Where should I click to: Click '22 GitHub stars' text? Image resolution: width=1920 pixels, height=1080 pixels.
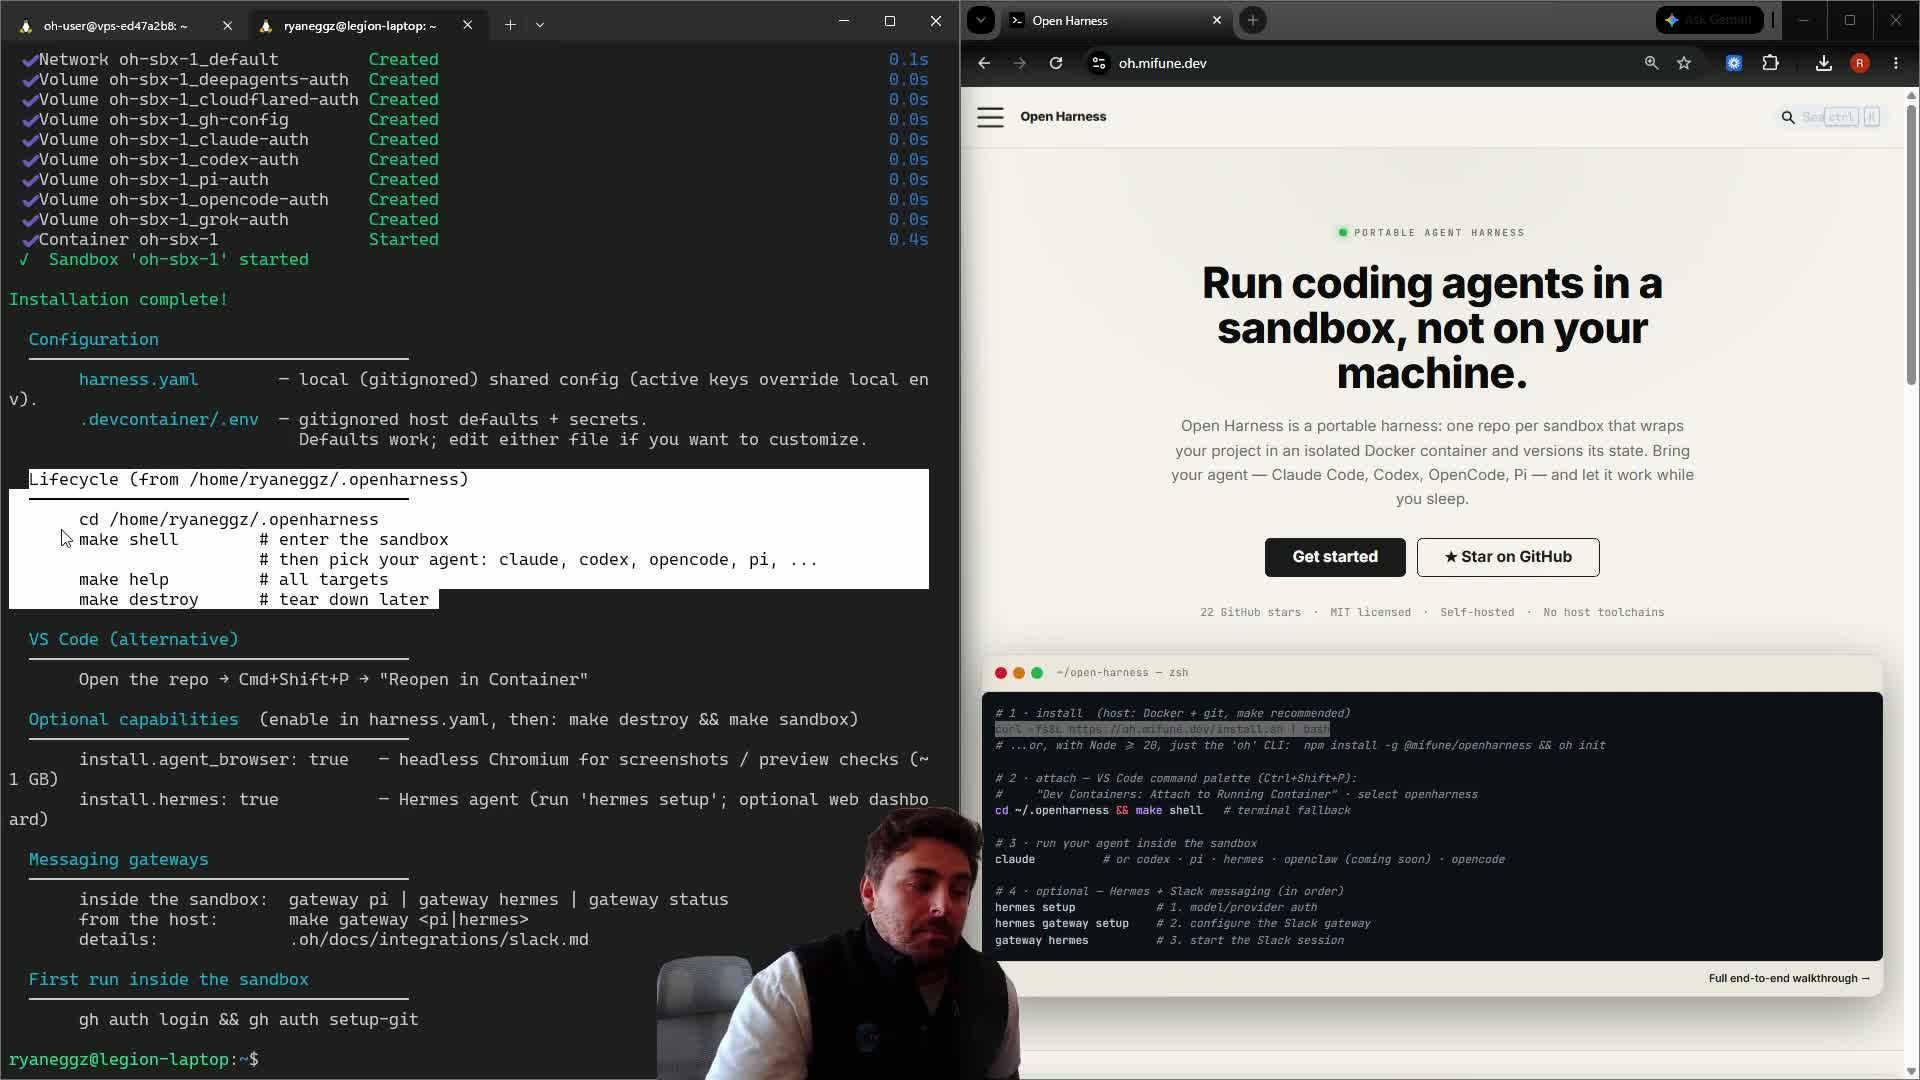(x=1250, y=612)
